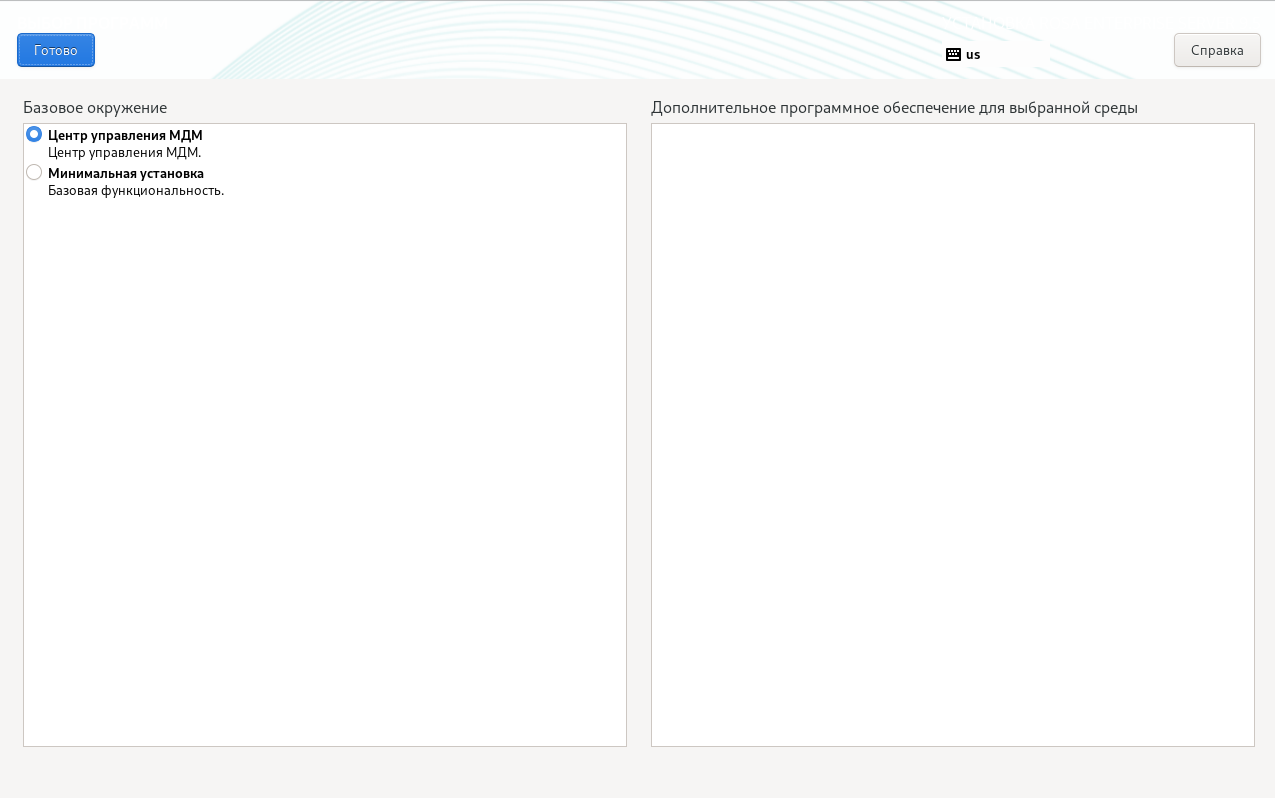The height and width of the screenshot is (798, 1275).
Task: Click the non-bold 'Центр управления МДМ.' description line
Action: (125, 153)
